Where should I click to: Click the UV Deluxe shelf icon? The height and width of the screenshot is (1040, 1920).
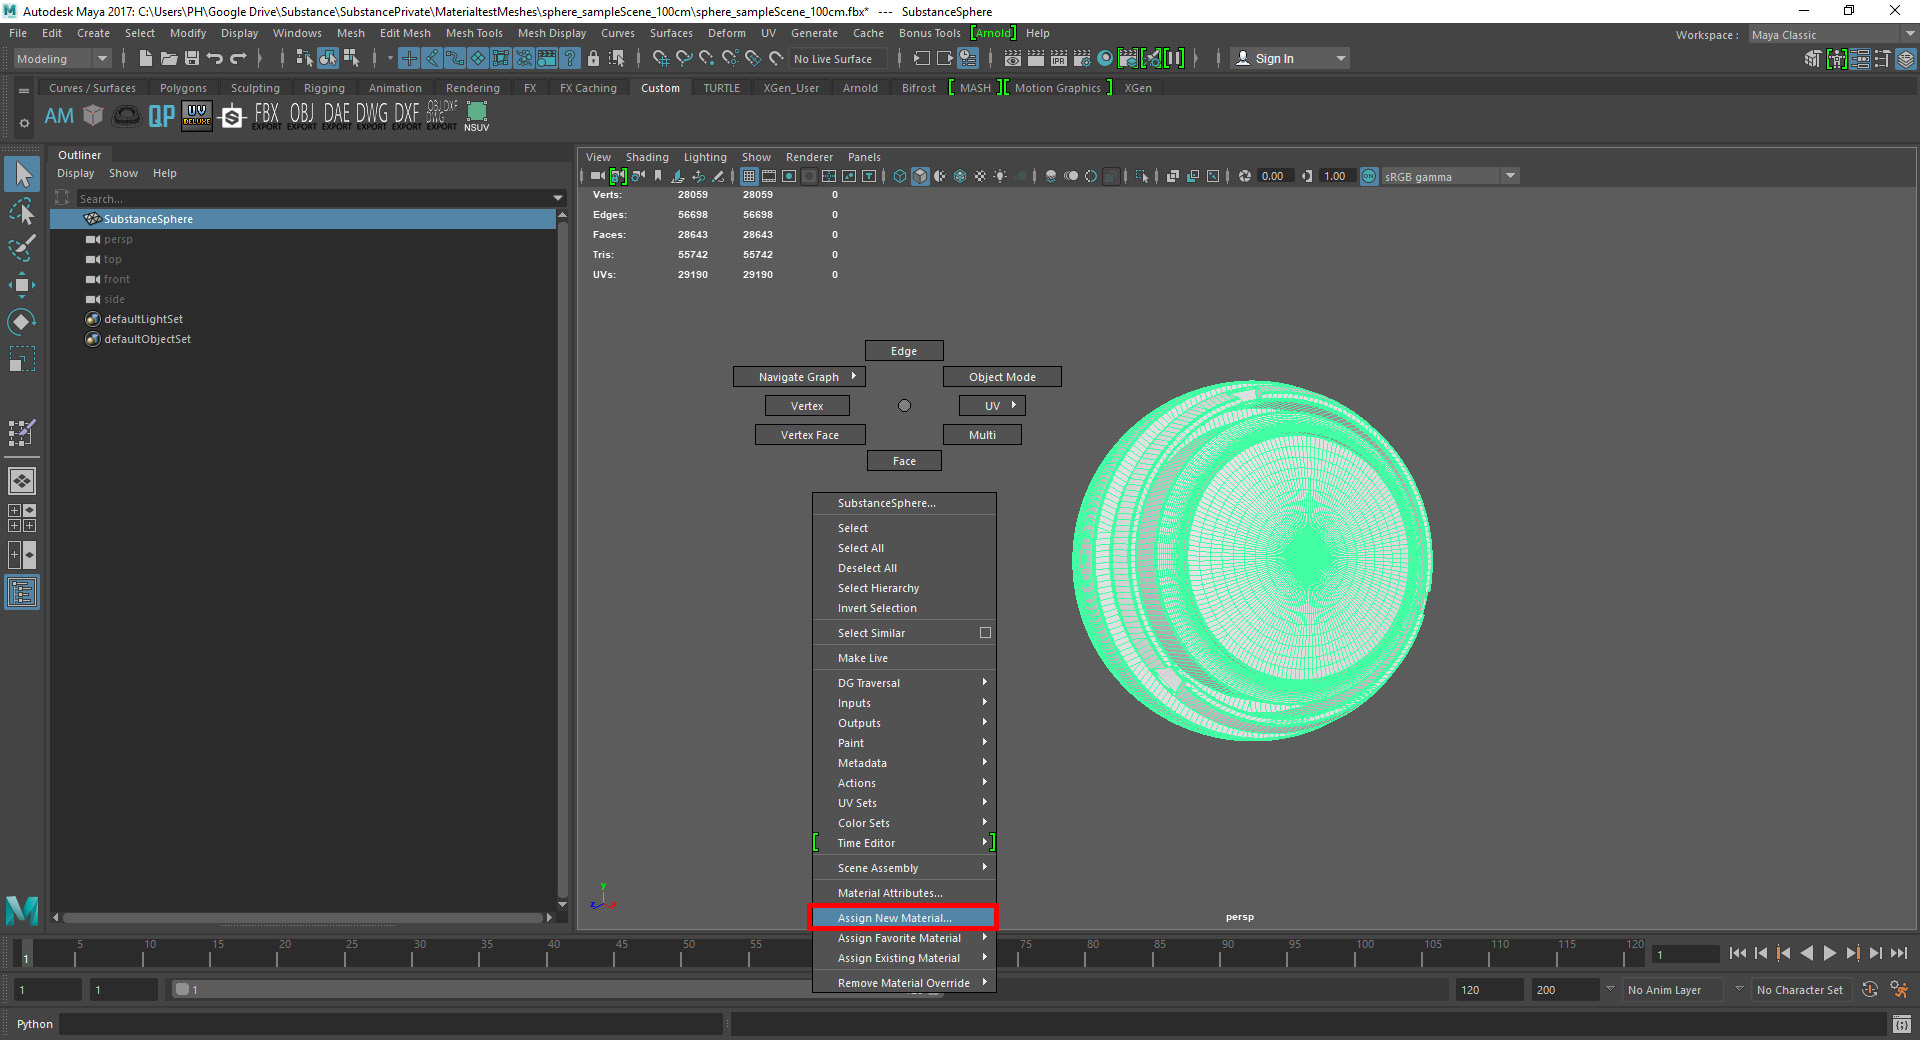pos(197,116)
